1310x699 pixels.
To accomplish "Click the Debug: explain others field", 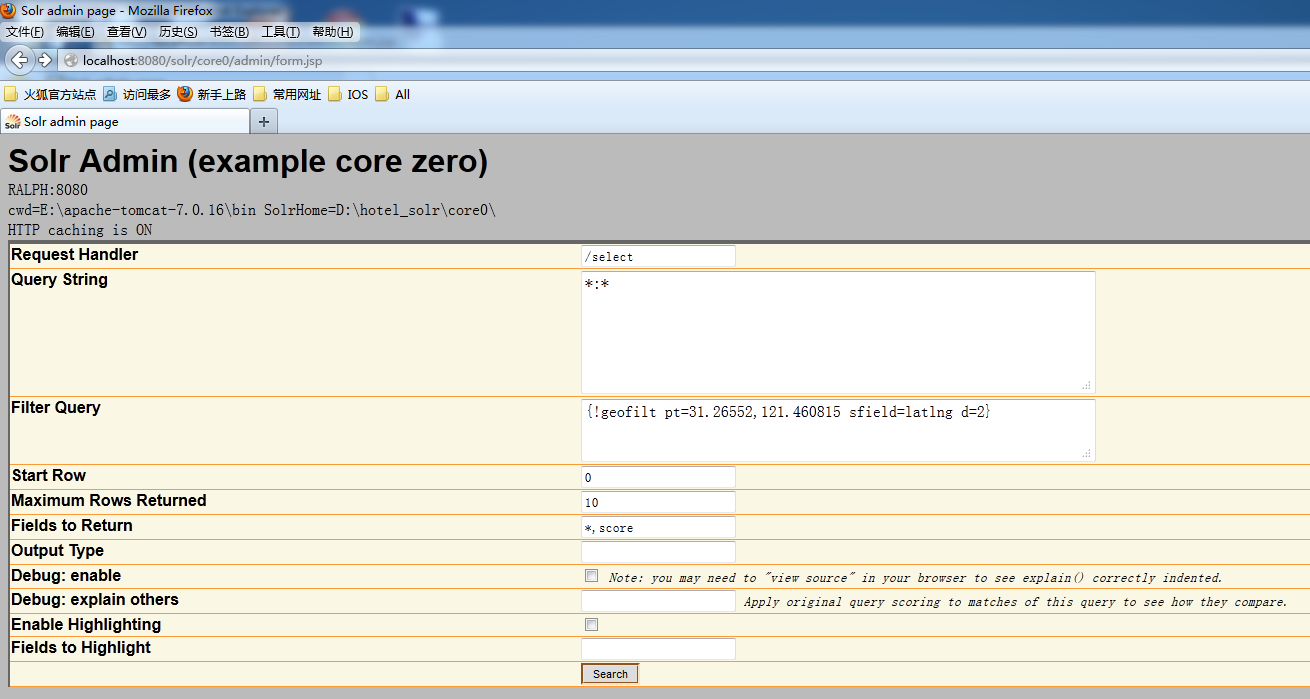I will [x=658, y=601].
